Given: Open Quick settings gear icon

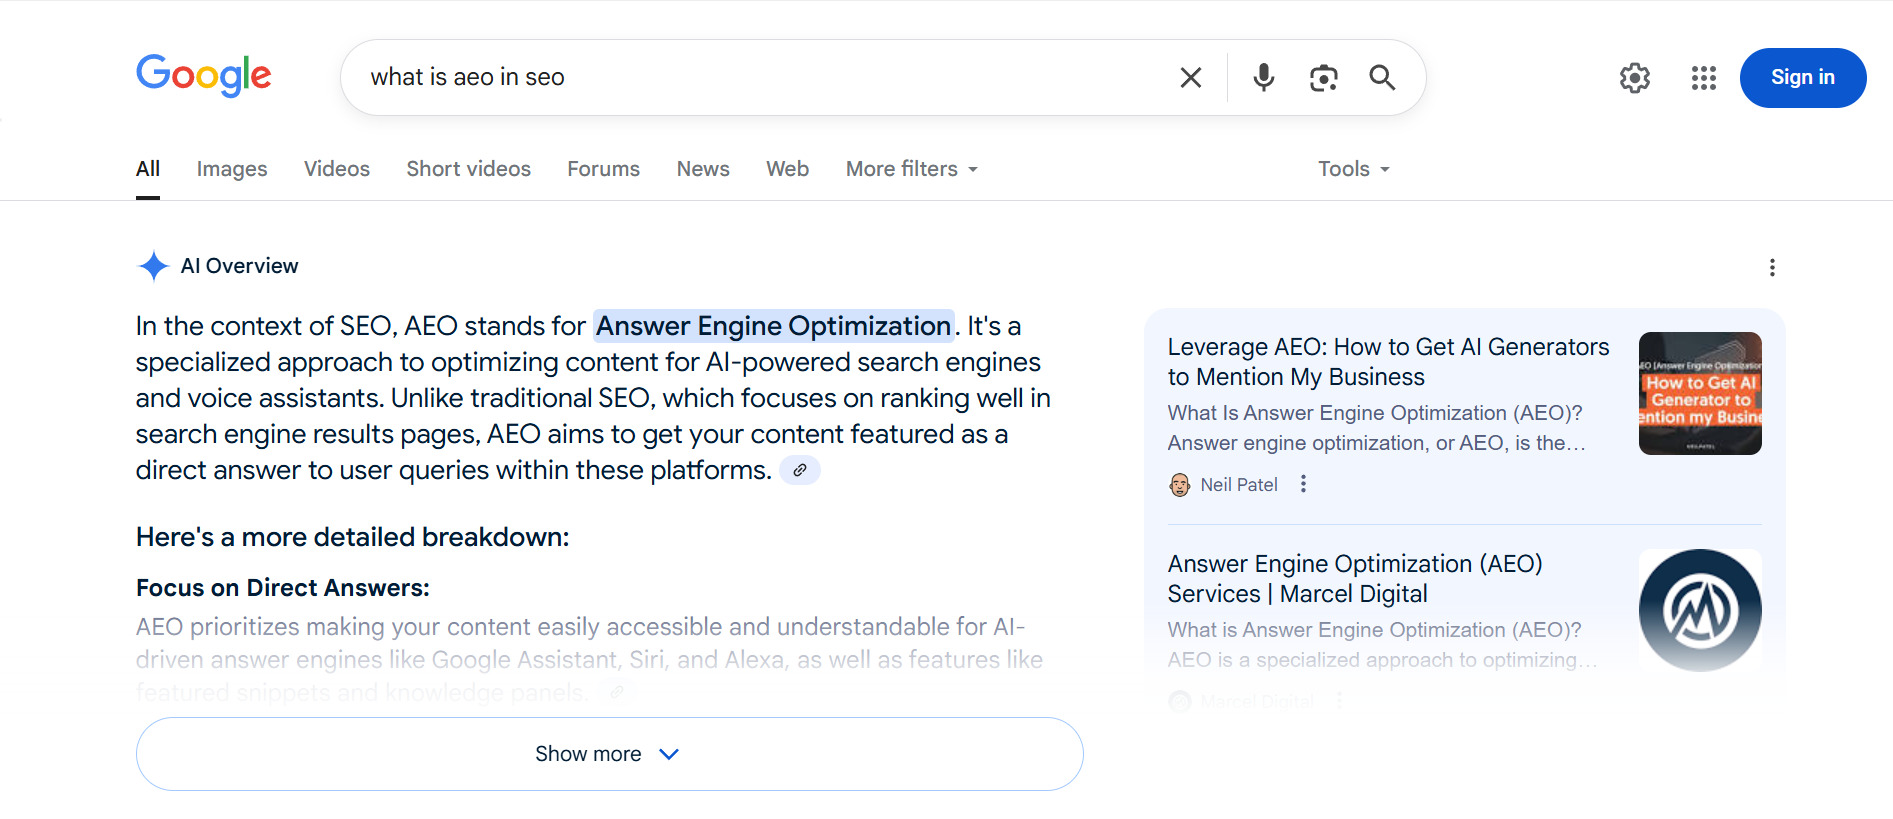Looking at the screenshot, I should point(1635,78).
